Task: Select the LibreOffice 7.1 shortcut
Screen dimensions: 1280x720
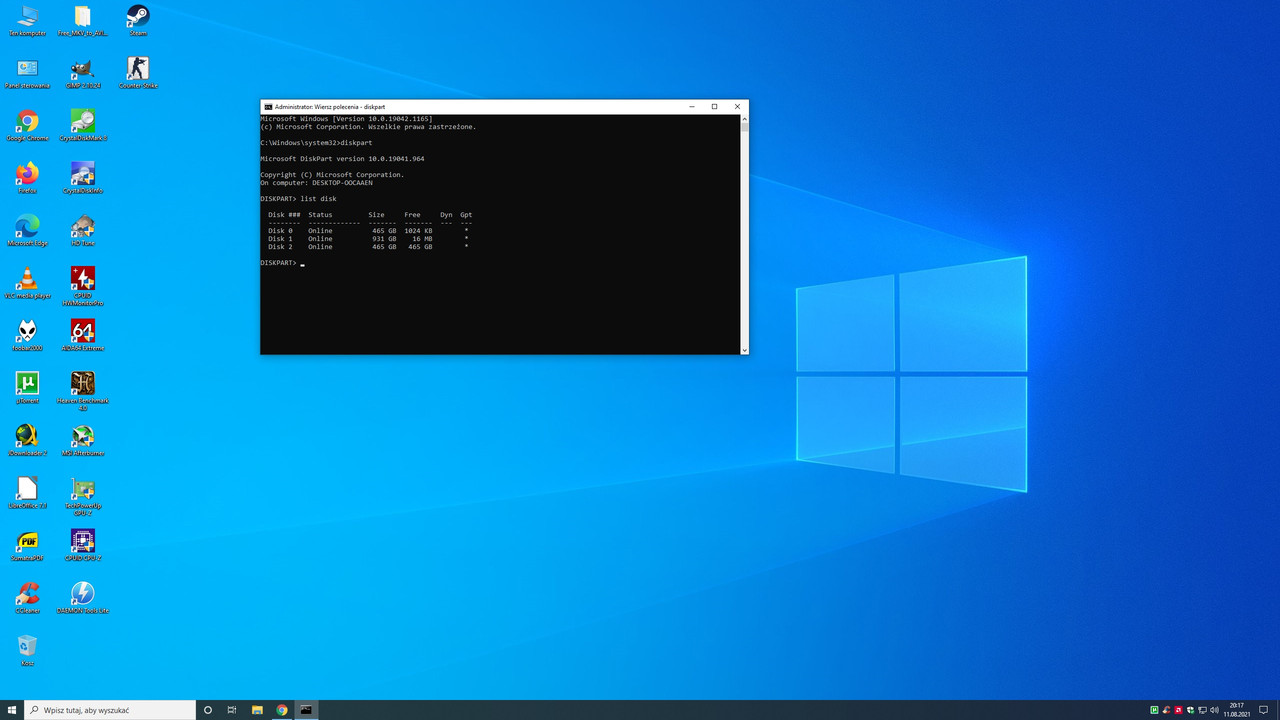Action: tap(28, 493)
